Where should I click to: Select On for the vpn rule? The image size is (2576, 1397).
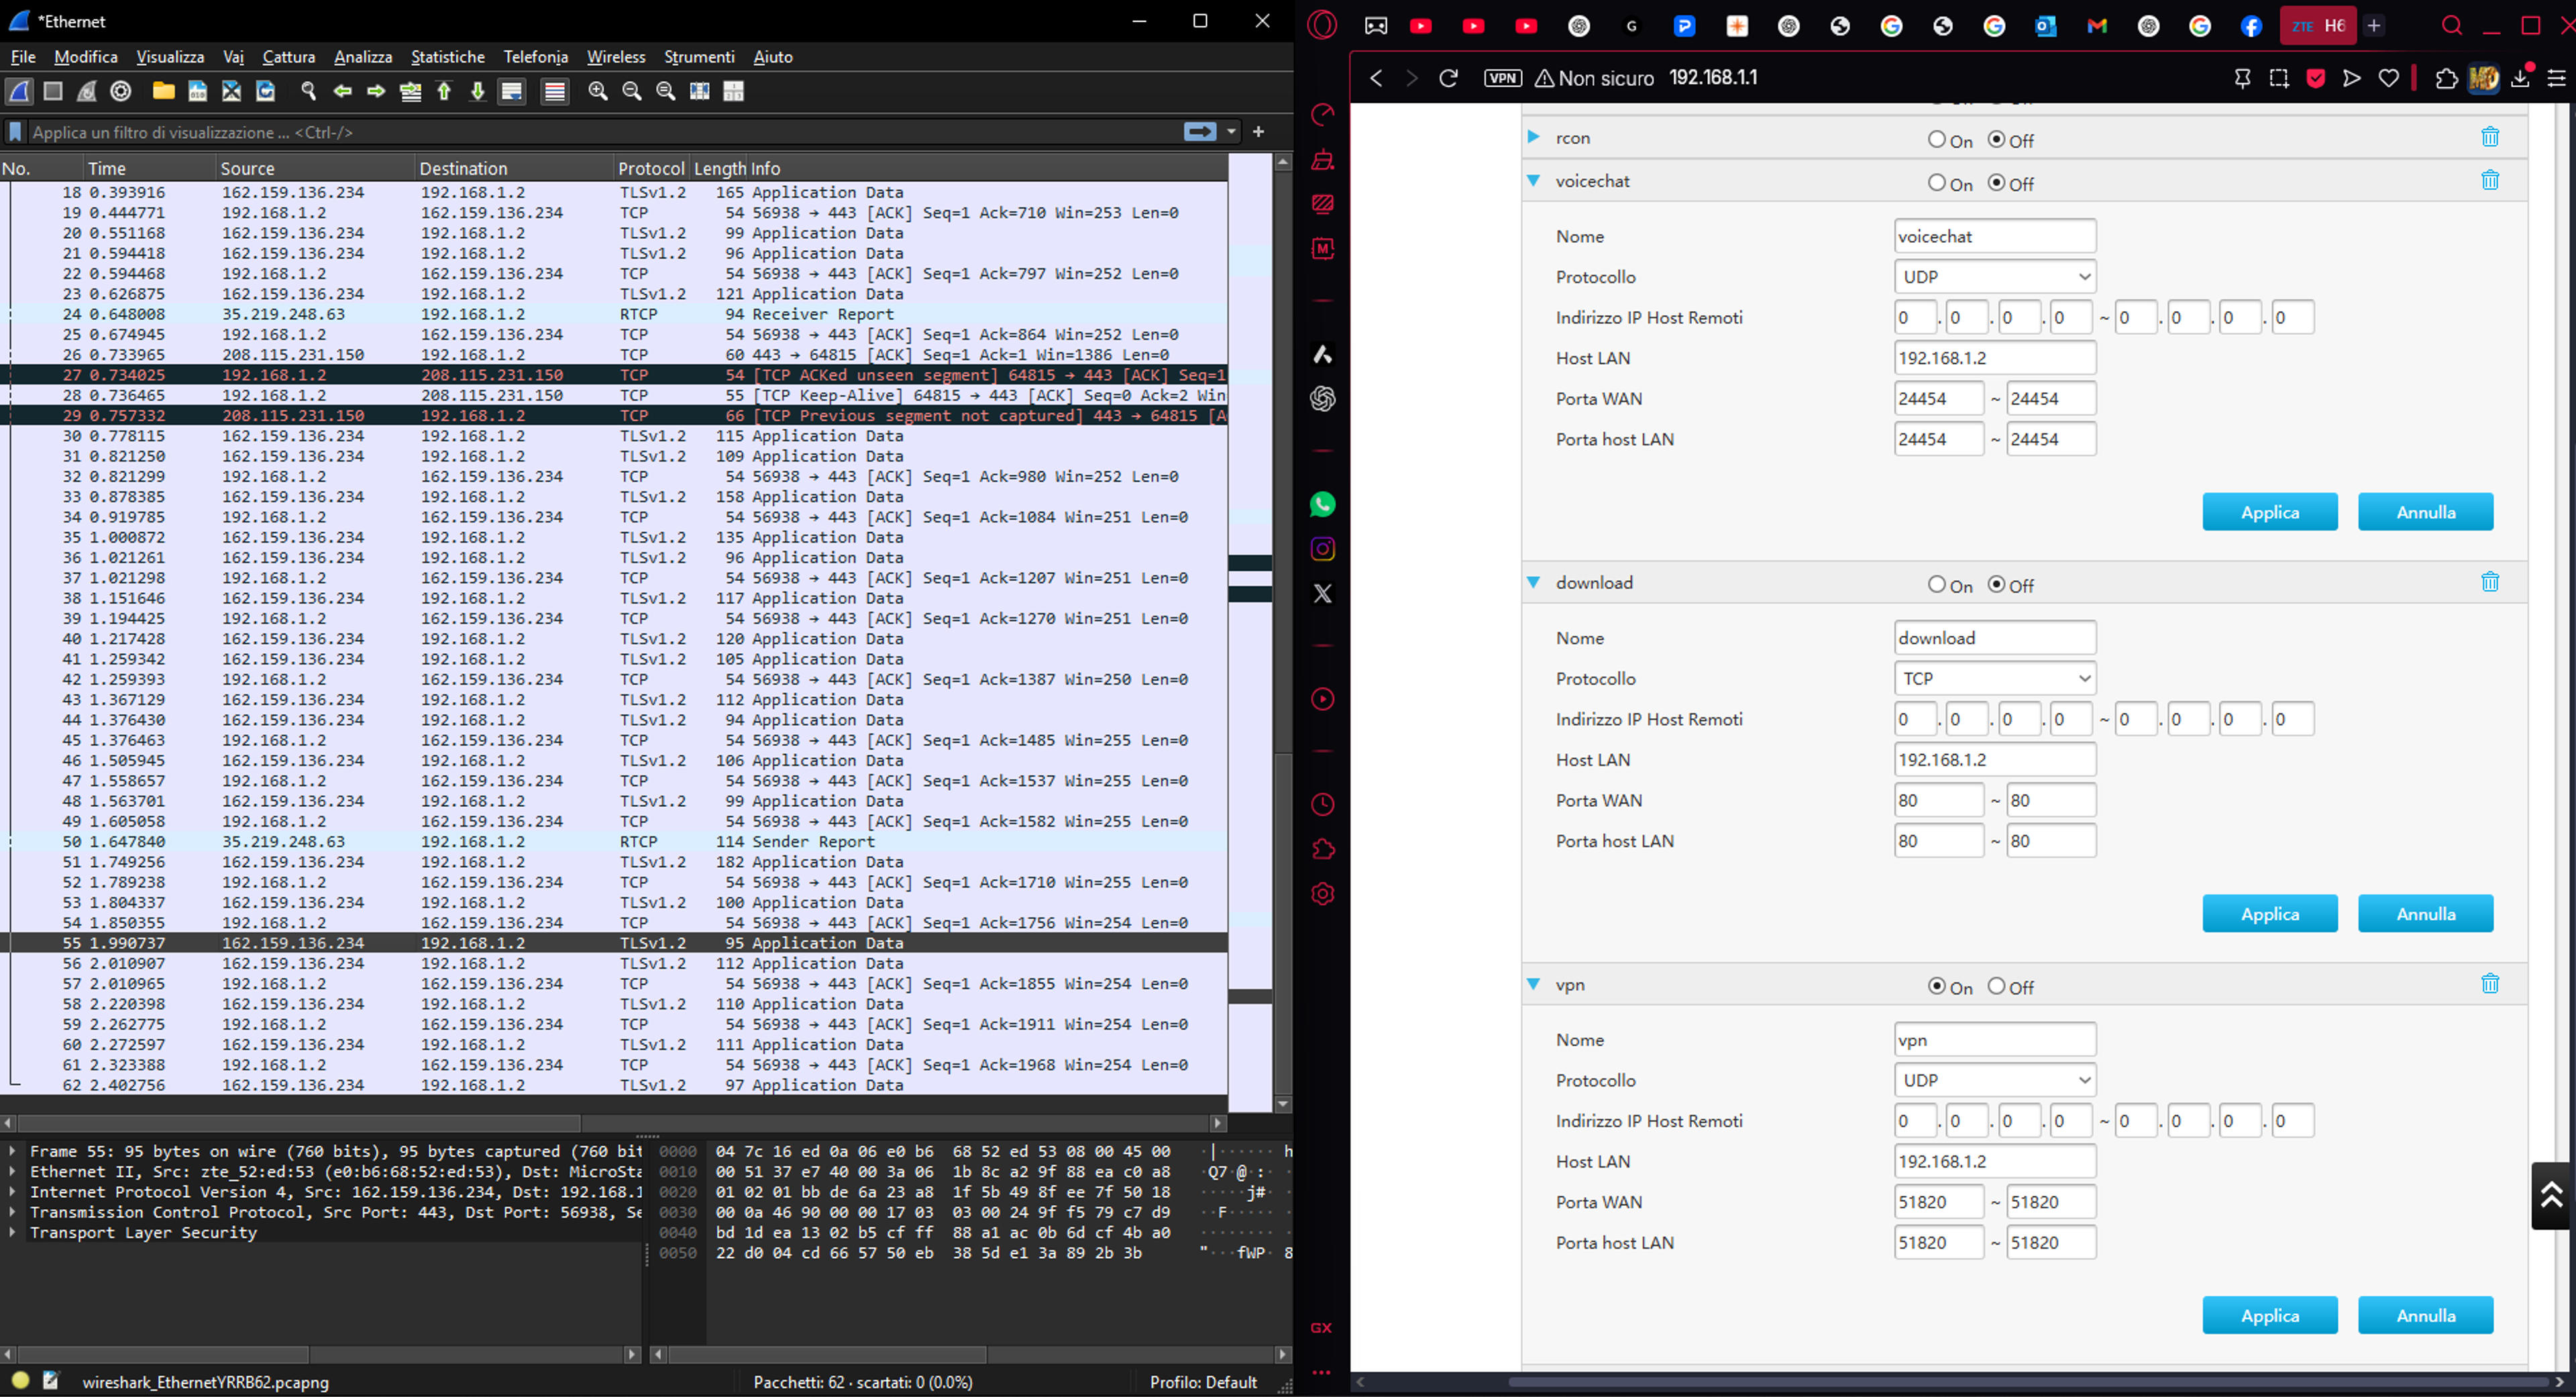[x=1937, y=987]
